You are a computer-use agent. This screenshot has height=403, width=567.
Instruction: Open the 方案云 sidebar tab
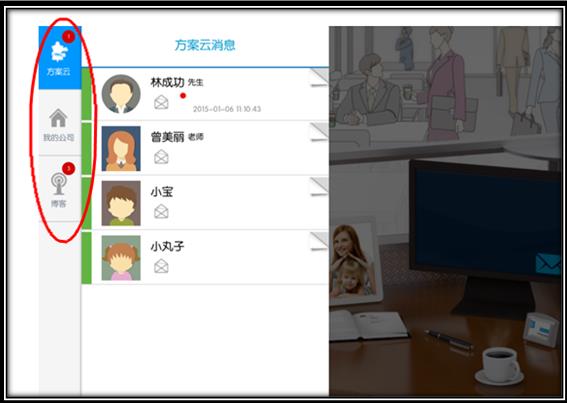(x=60, y=58)
